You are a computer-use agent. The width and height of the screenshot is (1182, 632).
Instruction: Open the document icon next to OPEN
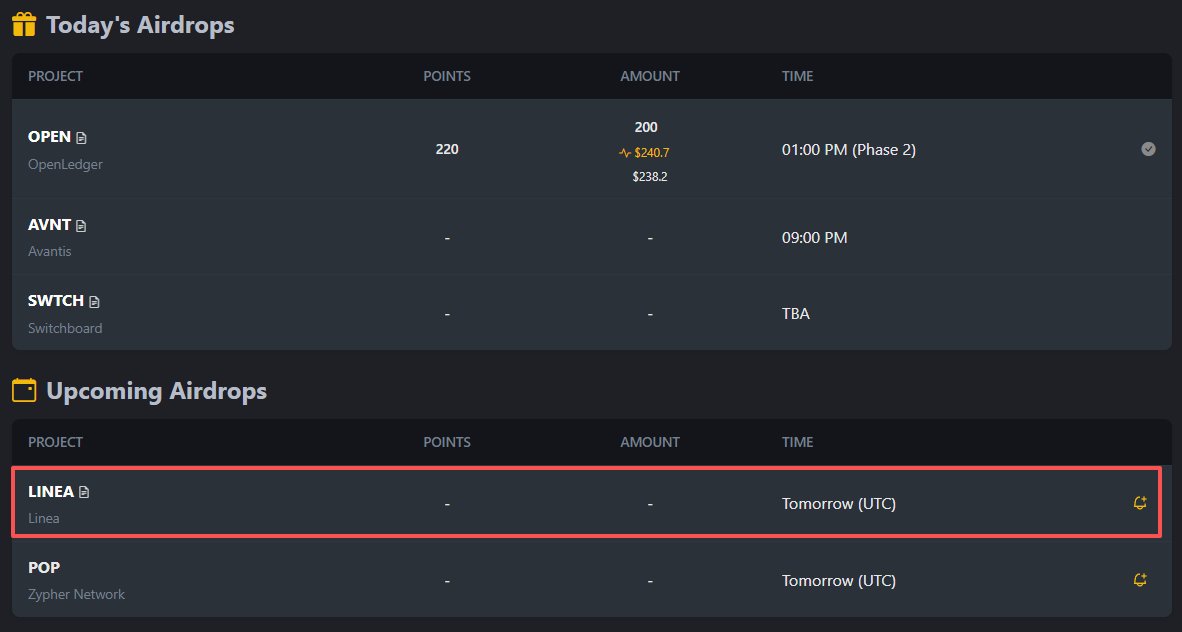tap(81, 138)
